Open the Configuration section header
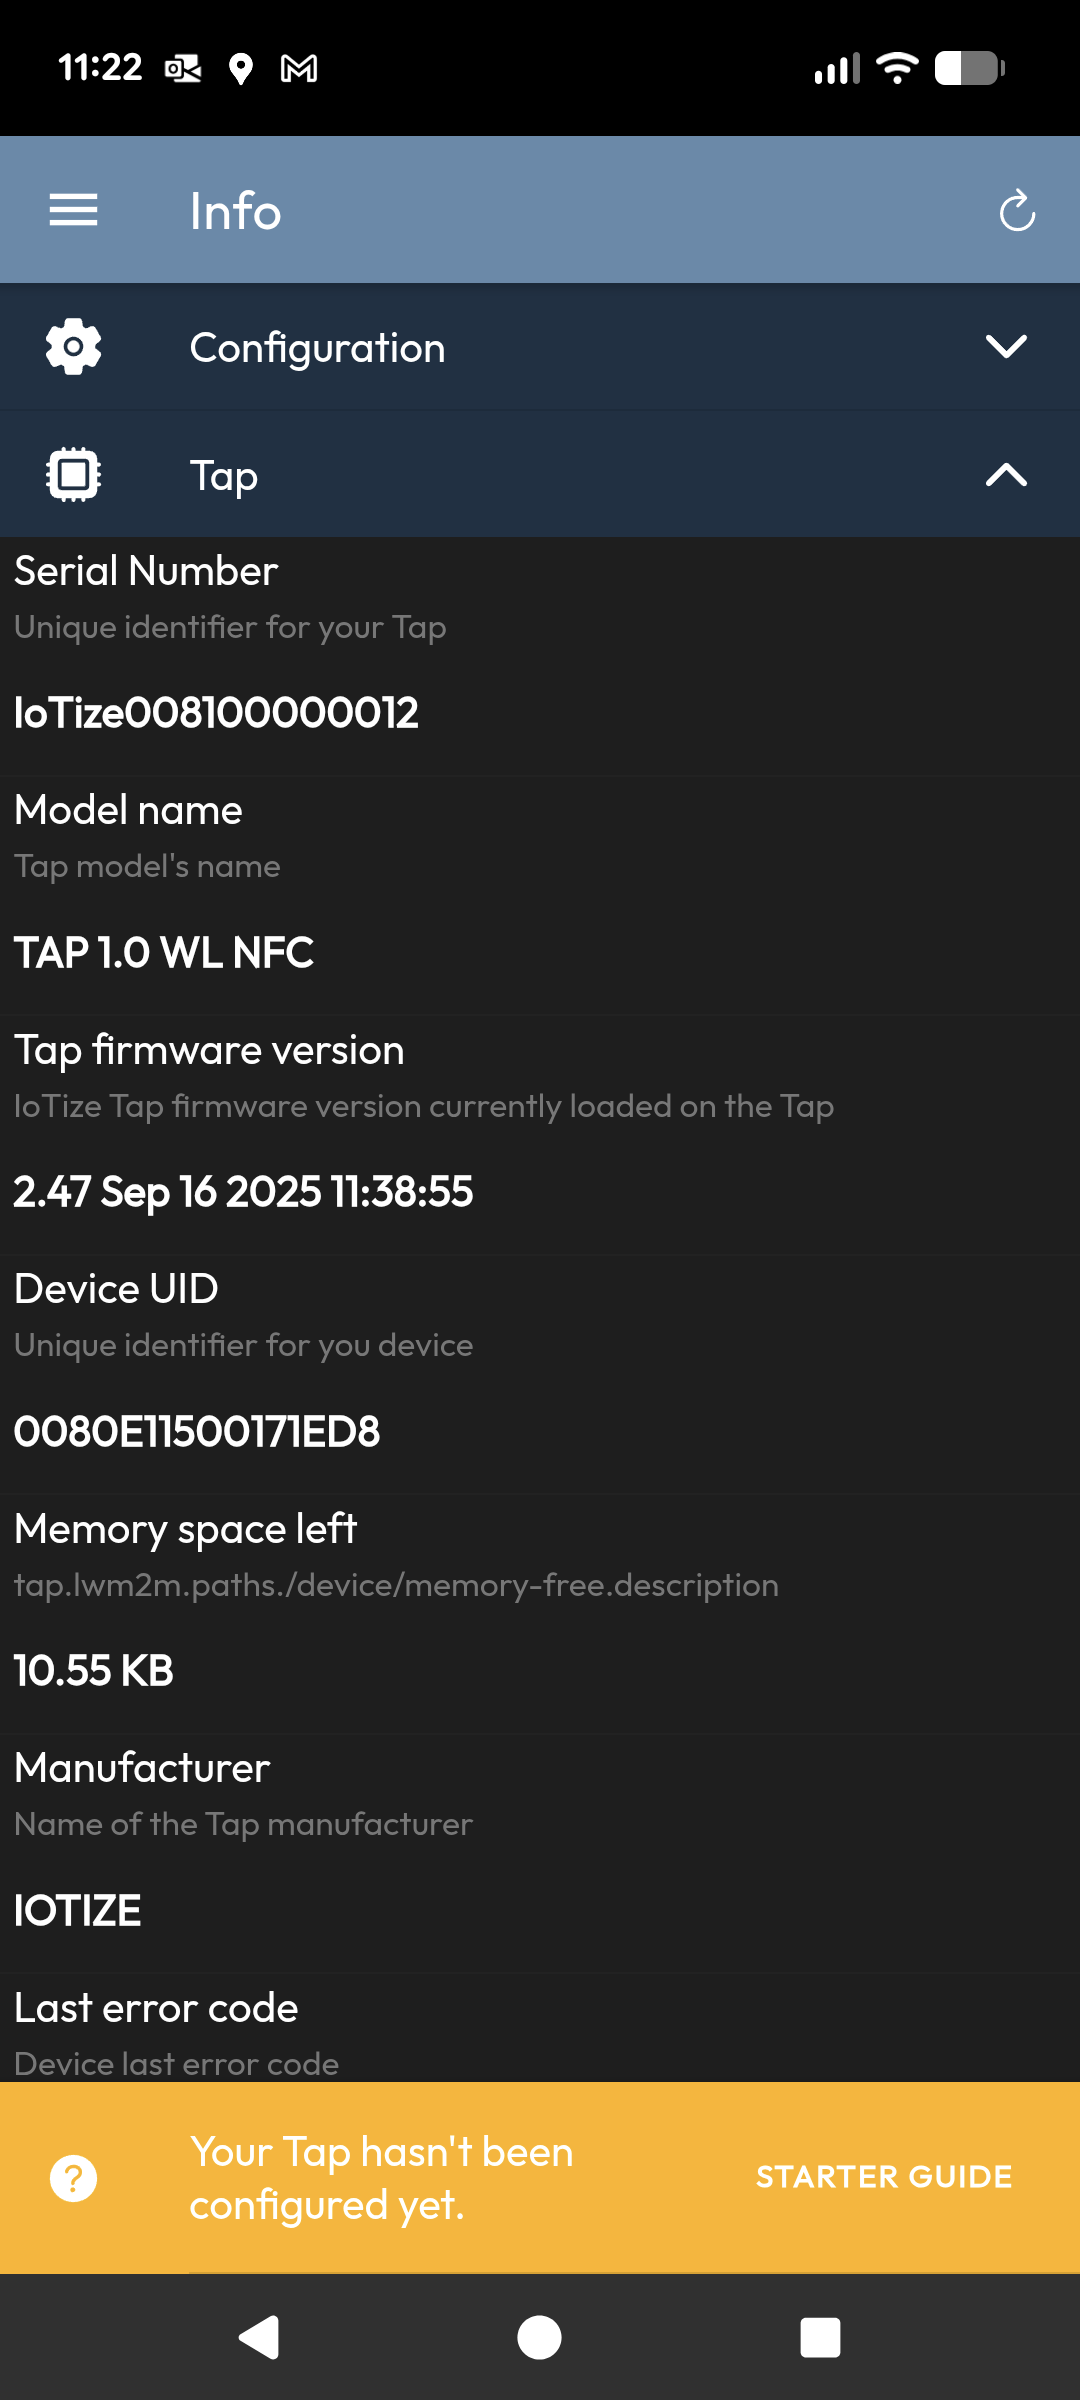The image size is (1080, 2400). click(x=318, y=348)
